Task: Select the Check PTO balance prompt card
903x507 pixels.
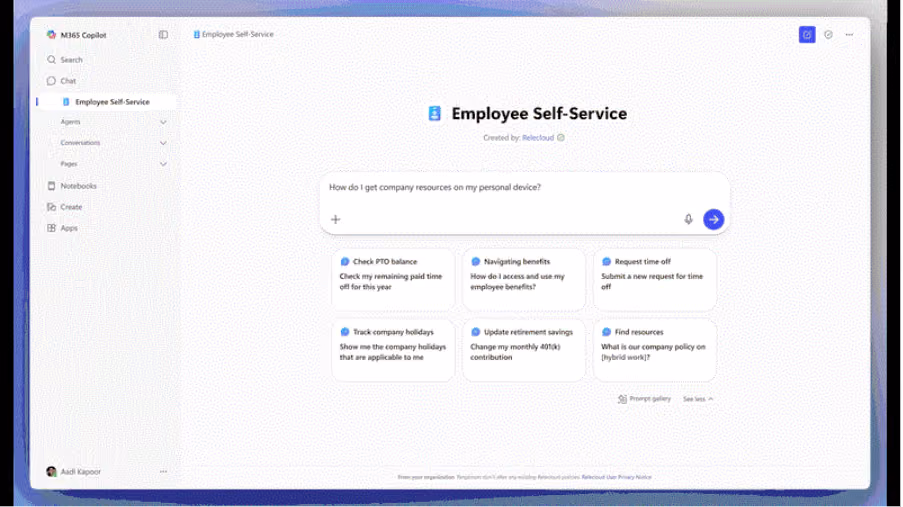Action: pos(393,280)
